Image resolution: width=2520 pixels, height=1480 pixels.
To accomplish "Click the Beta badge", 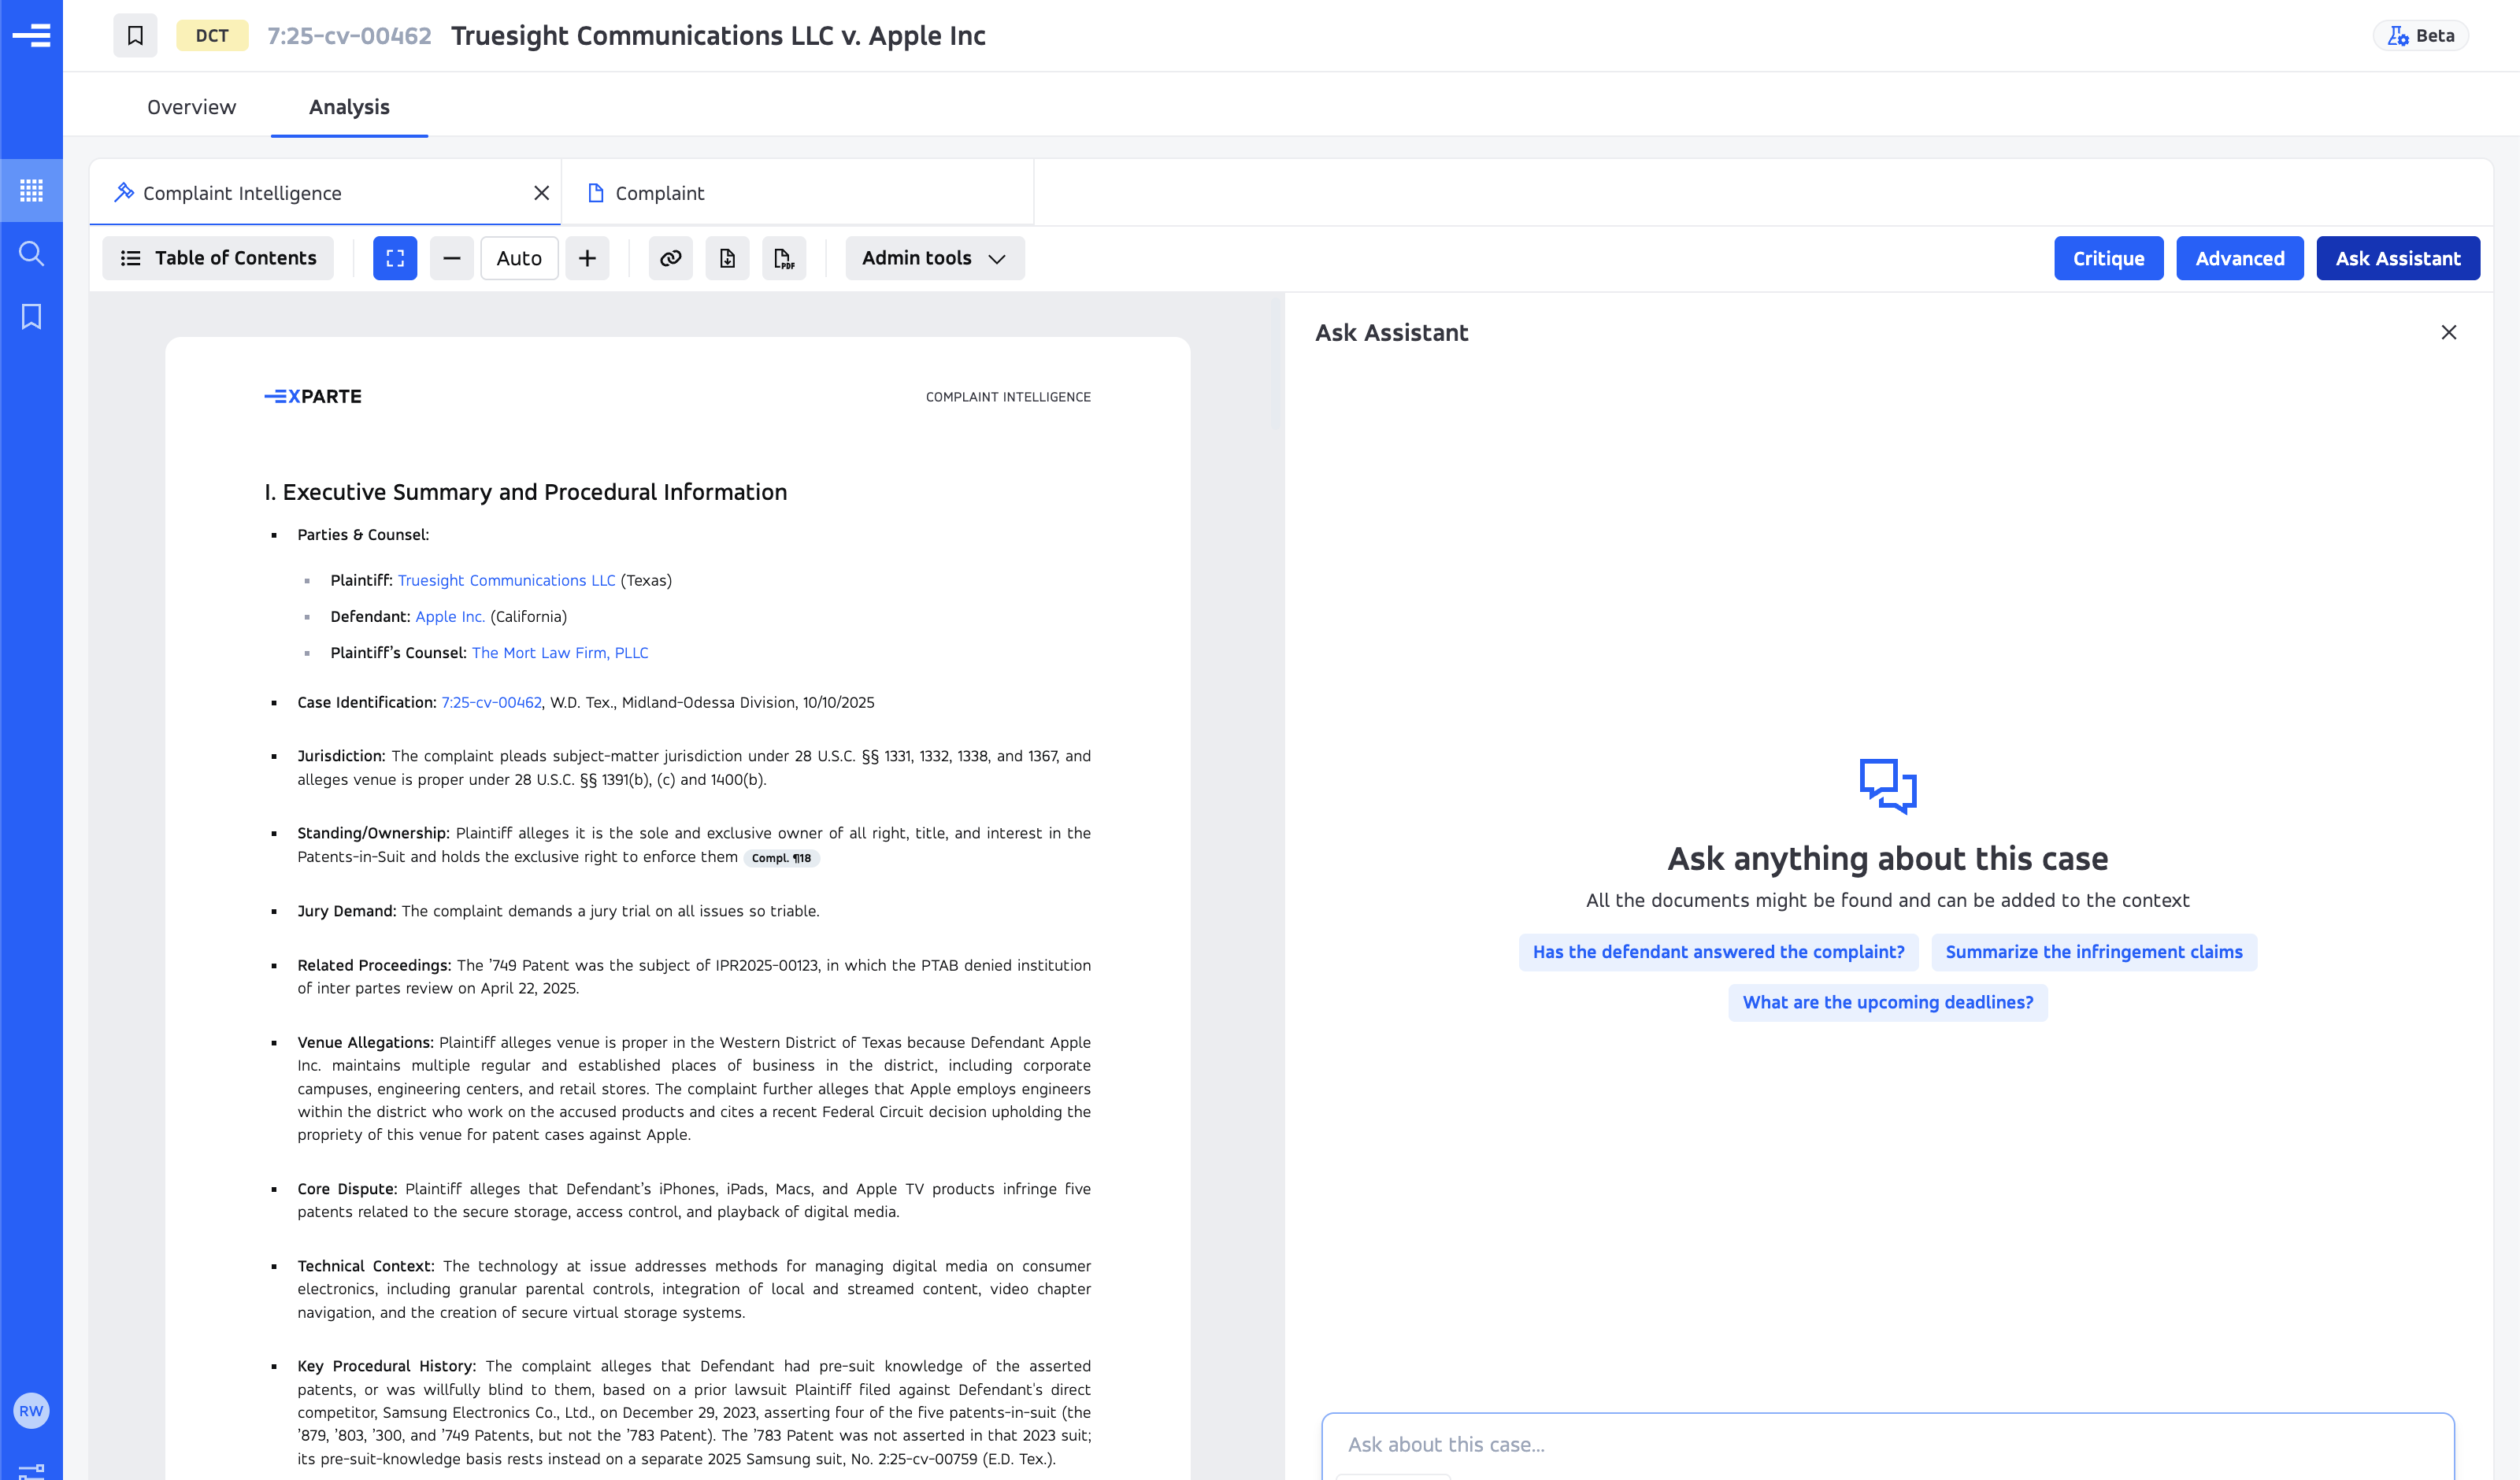I will tap(2420, 36).
